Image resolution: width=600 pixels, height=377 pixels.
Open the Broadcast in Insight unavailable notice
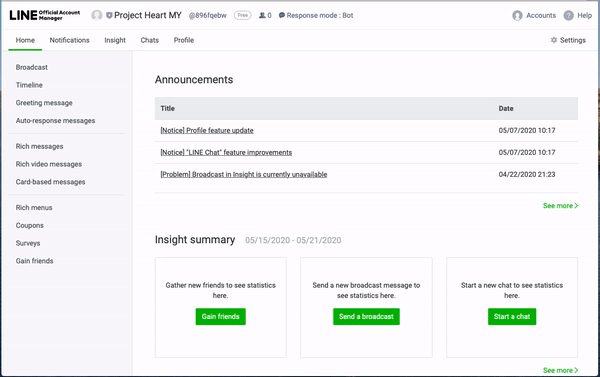coord(244,175)
